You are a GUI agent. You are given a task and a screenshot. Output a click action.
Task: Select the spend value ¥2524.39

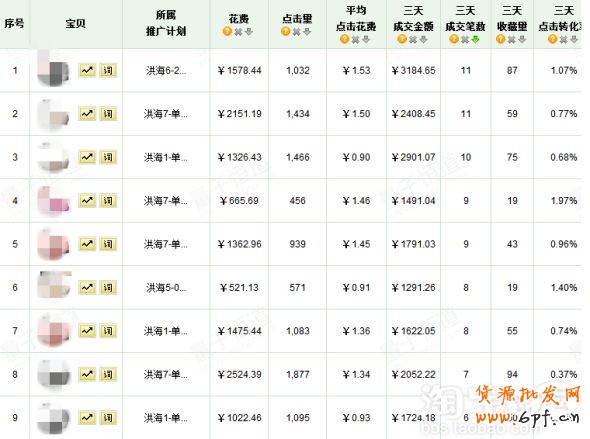pos(239,375)
